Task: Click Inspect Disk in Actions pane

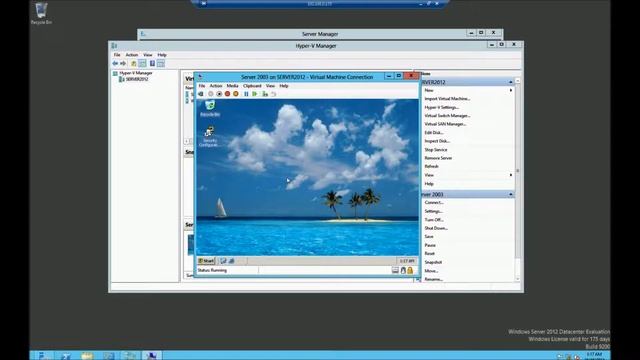Action: click(437, 141)
